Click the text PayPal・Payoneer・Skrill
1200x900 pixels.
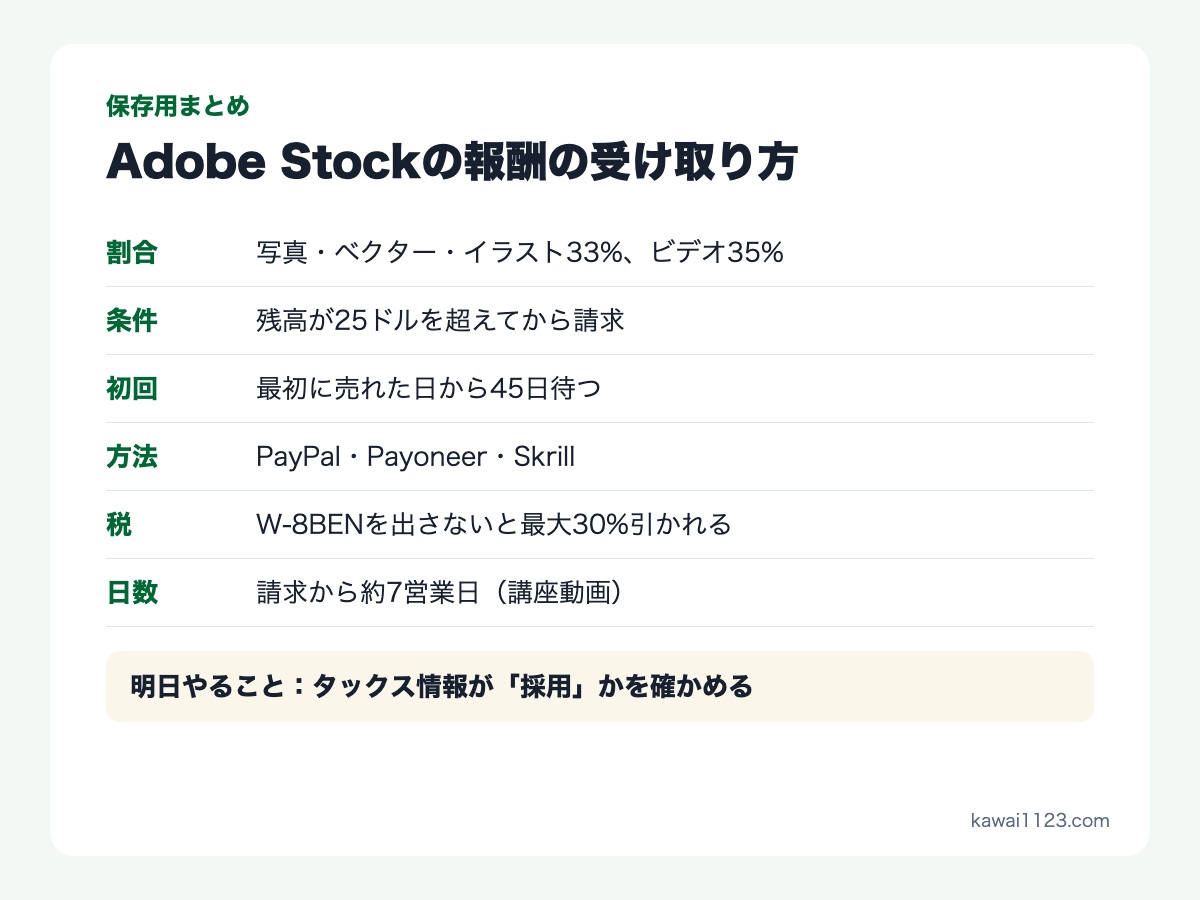[416, 457]
